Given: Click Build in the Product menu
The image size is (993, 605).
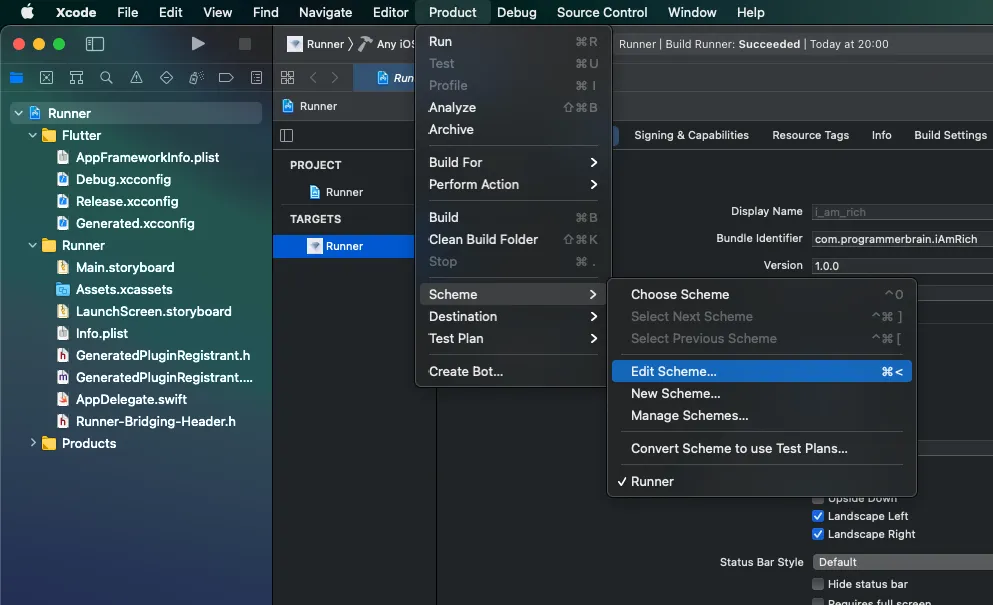Looking at the screenshot, I should point(513,217).
